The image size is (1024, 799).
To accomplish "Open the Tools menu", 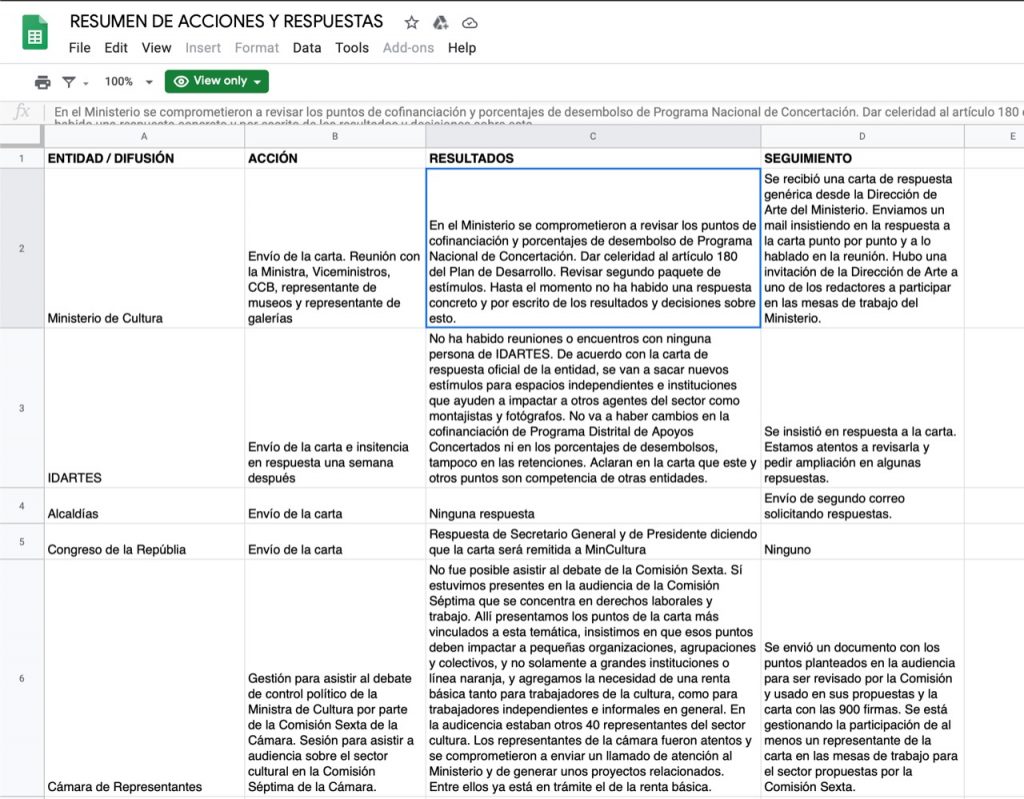I will [352, 48].
